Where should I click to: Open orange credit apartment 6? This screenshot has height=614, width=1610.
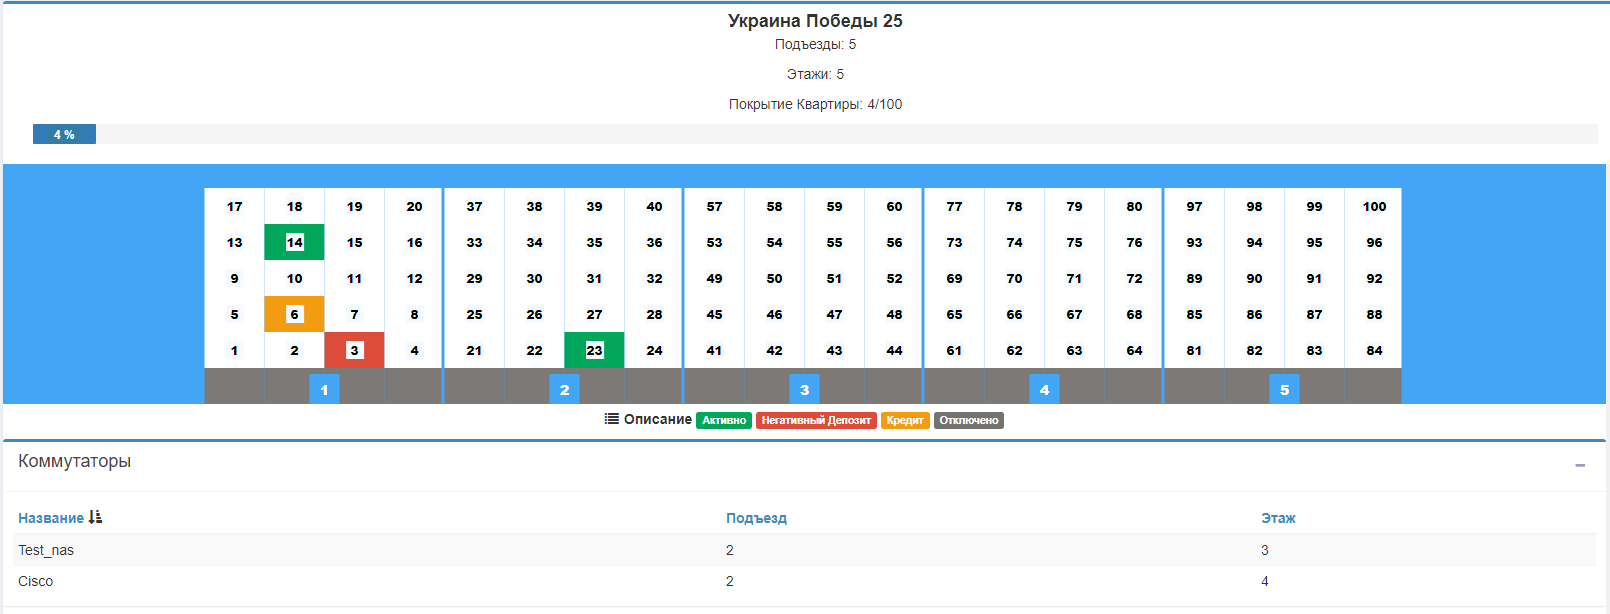coord(294,314)
